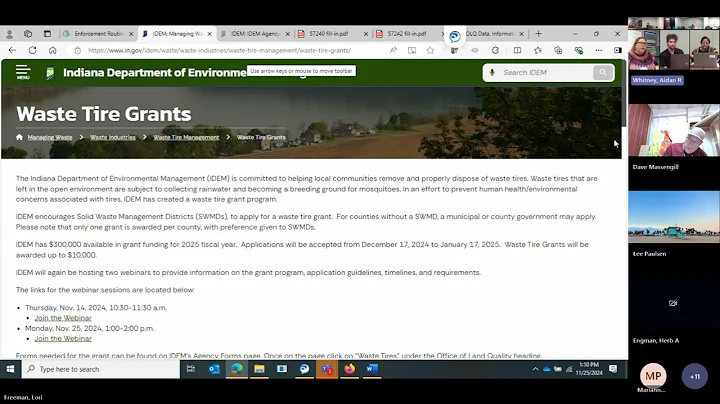
Task: Join the Webinar for Nov. 14 session
Action: [63, 318]
